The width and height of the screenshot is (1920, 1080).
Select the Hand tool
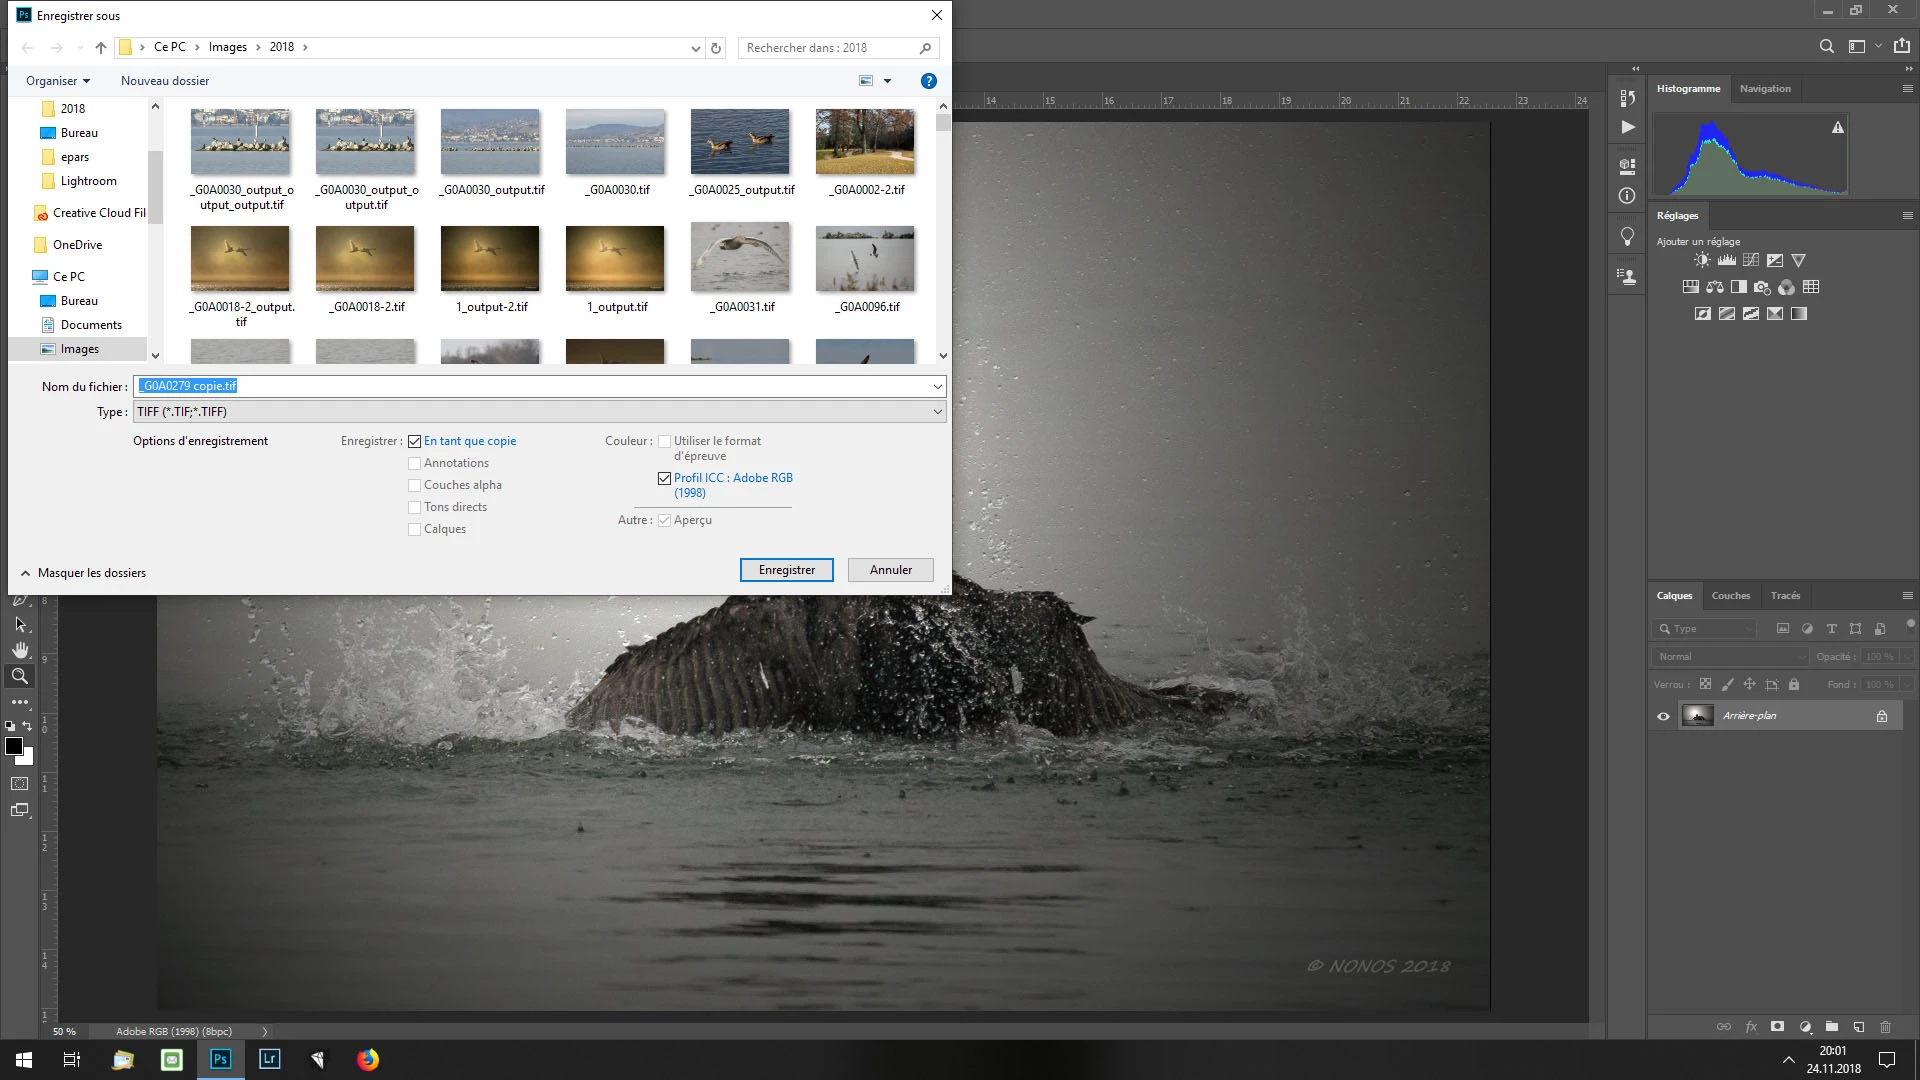pos(20,650)
